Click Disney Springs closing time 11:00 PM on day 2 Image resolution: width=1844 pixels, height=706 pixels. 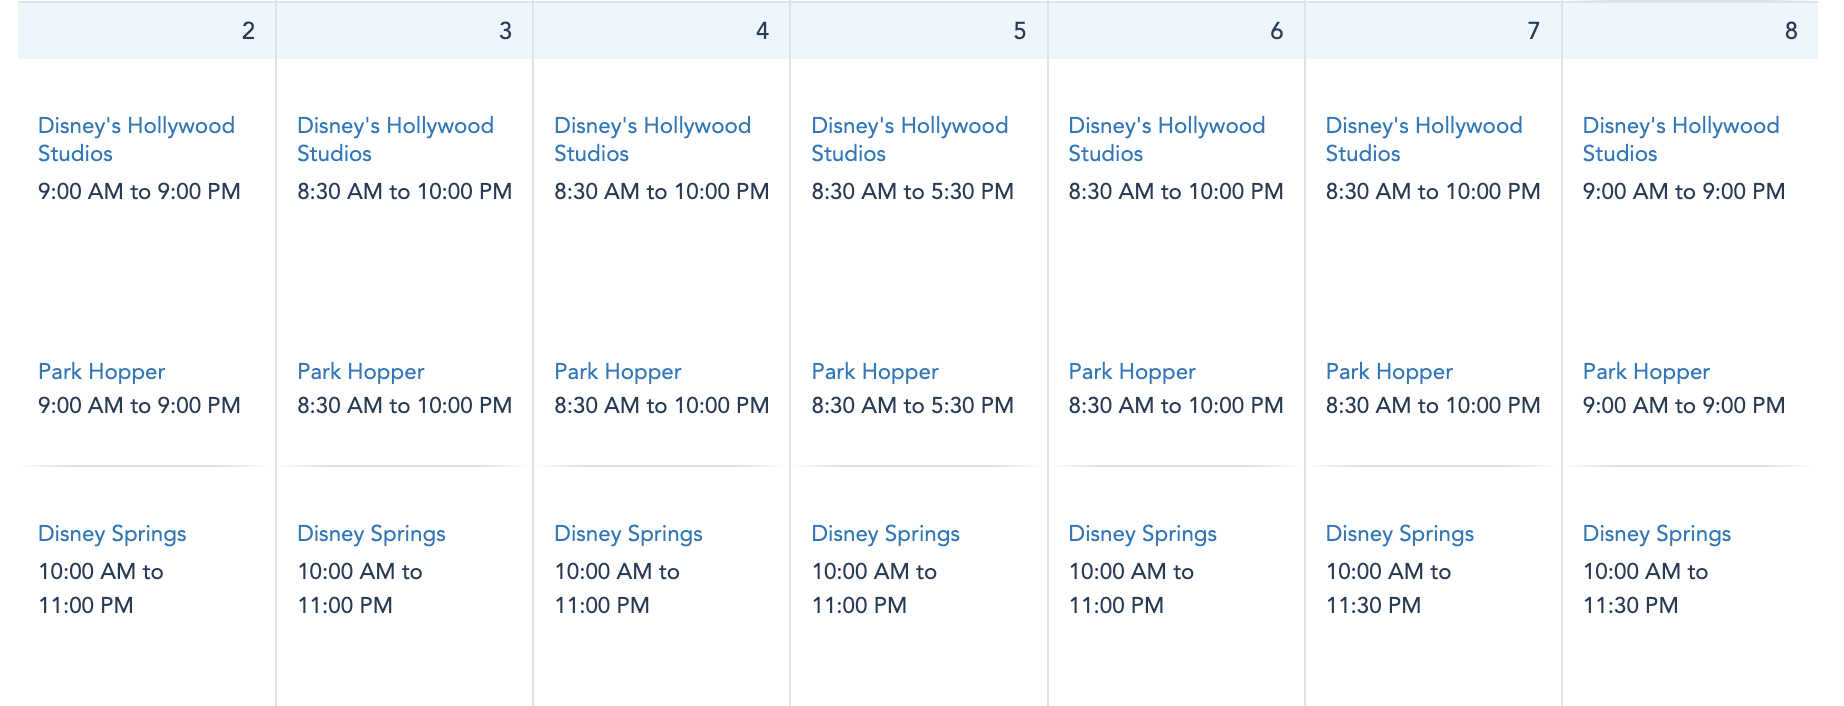(85, 605)
